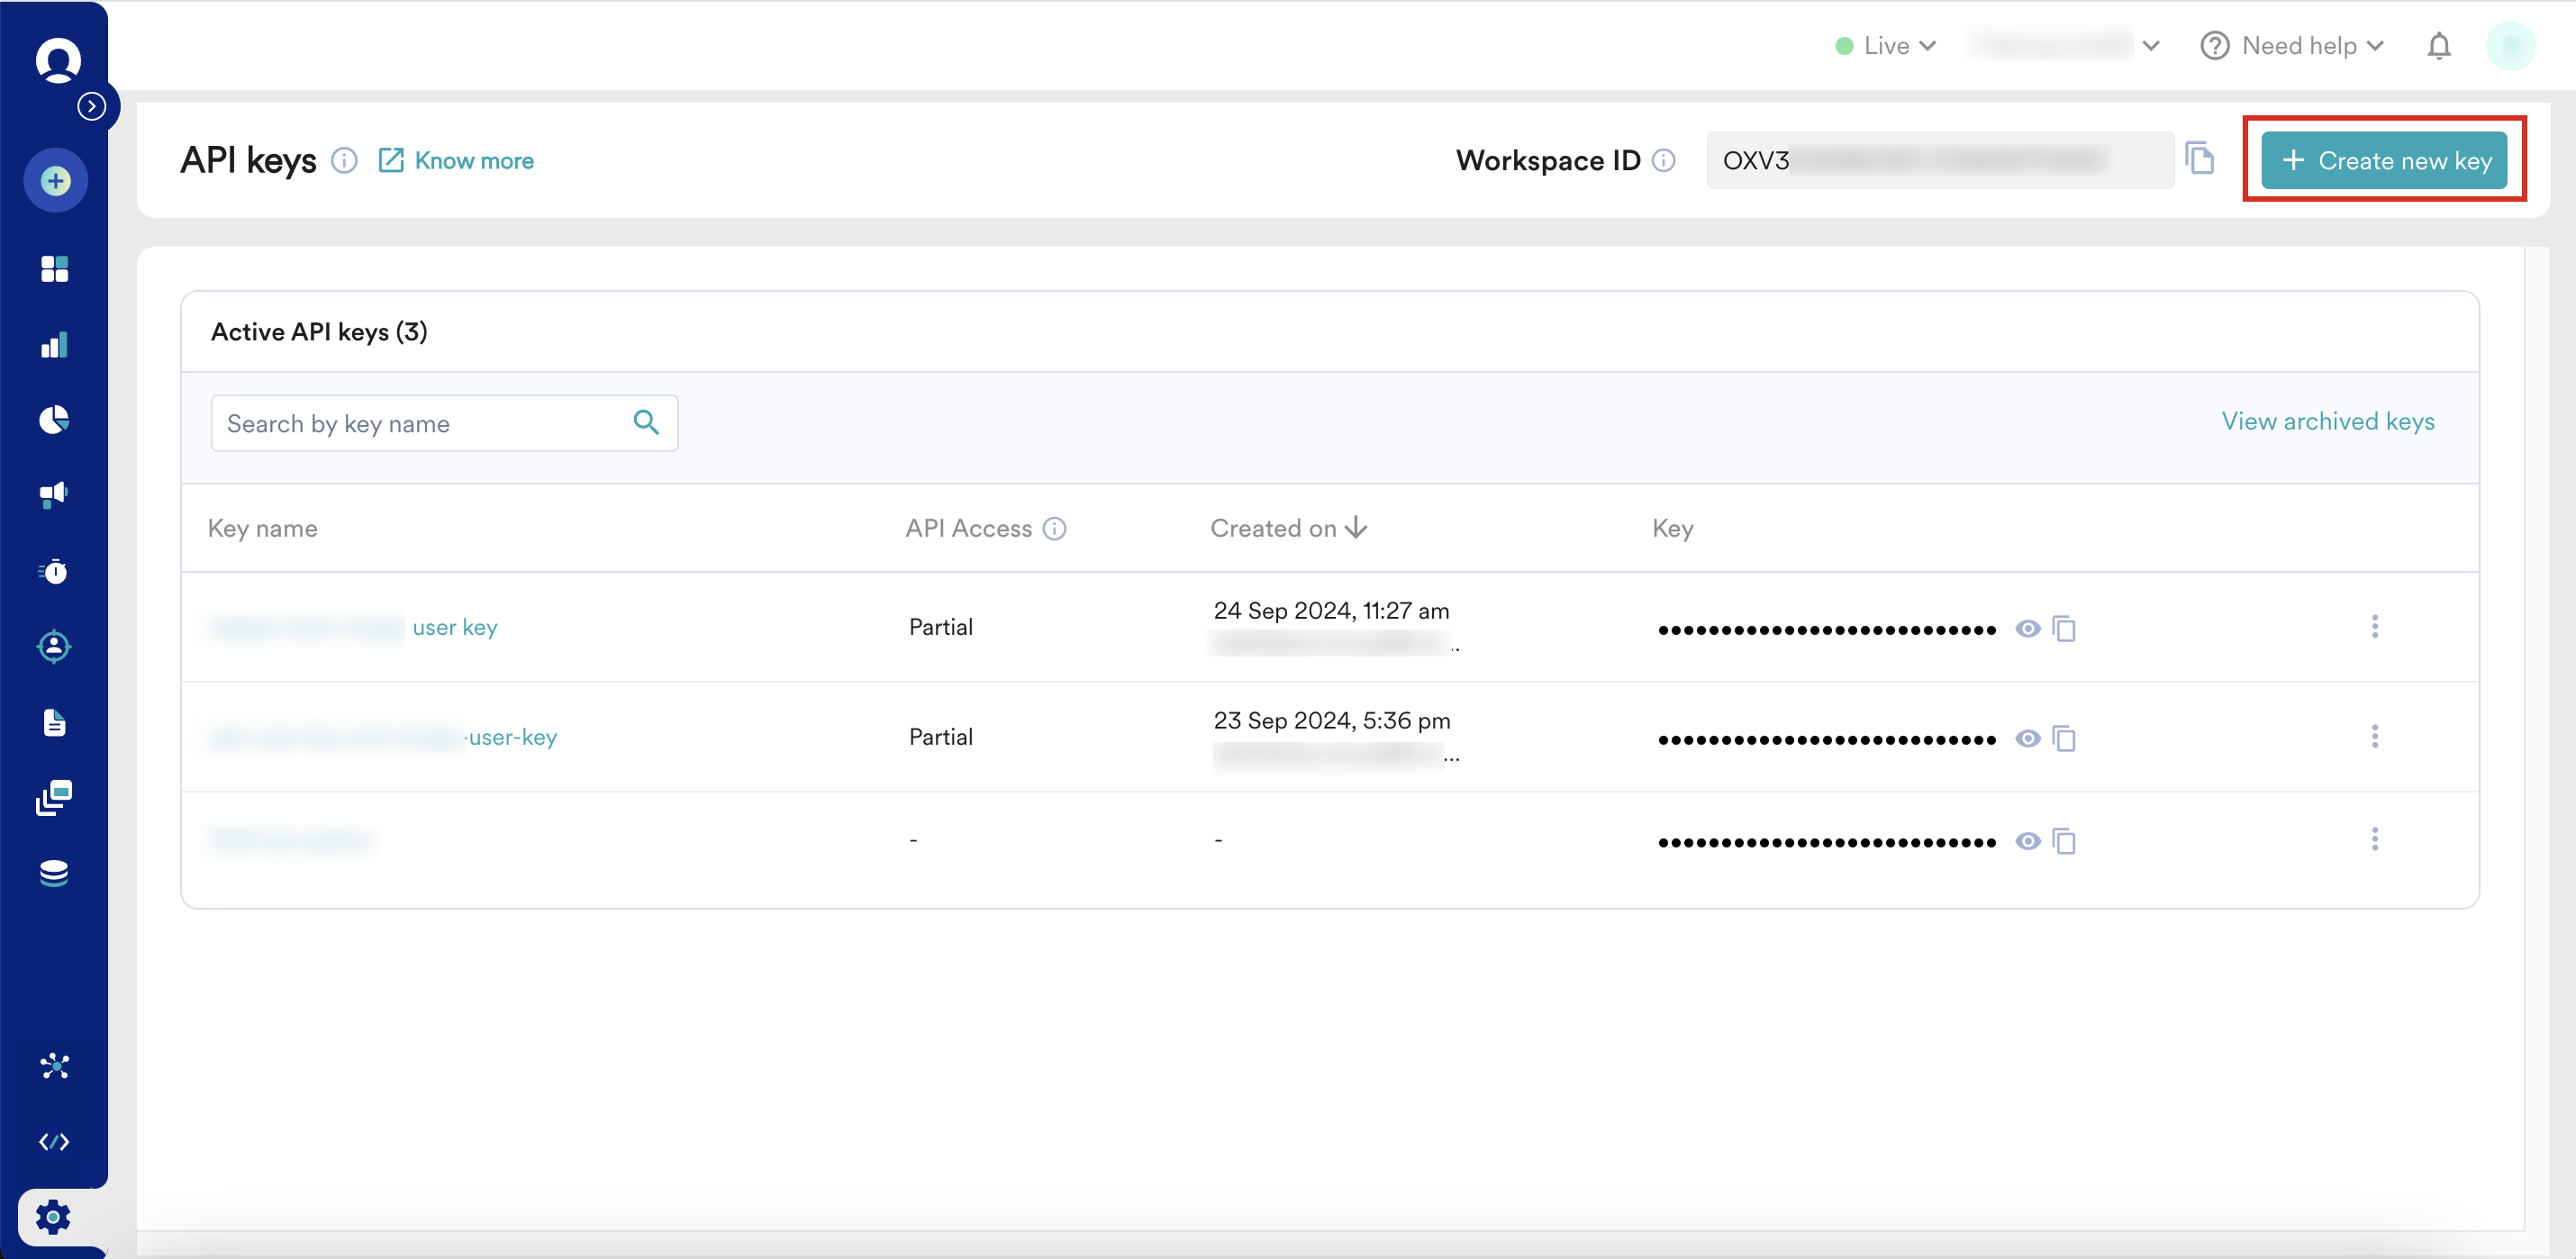
Task: Expand the Live environment dropdown
Action: tap(1887, 46)
